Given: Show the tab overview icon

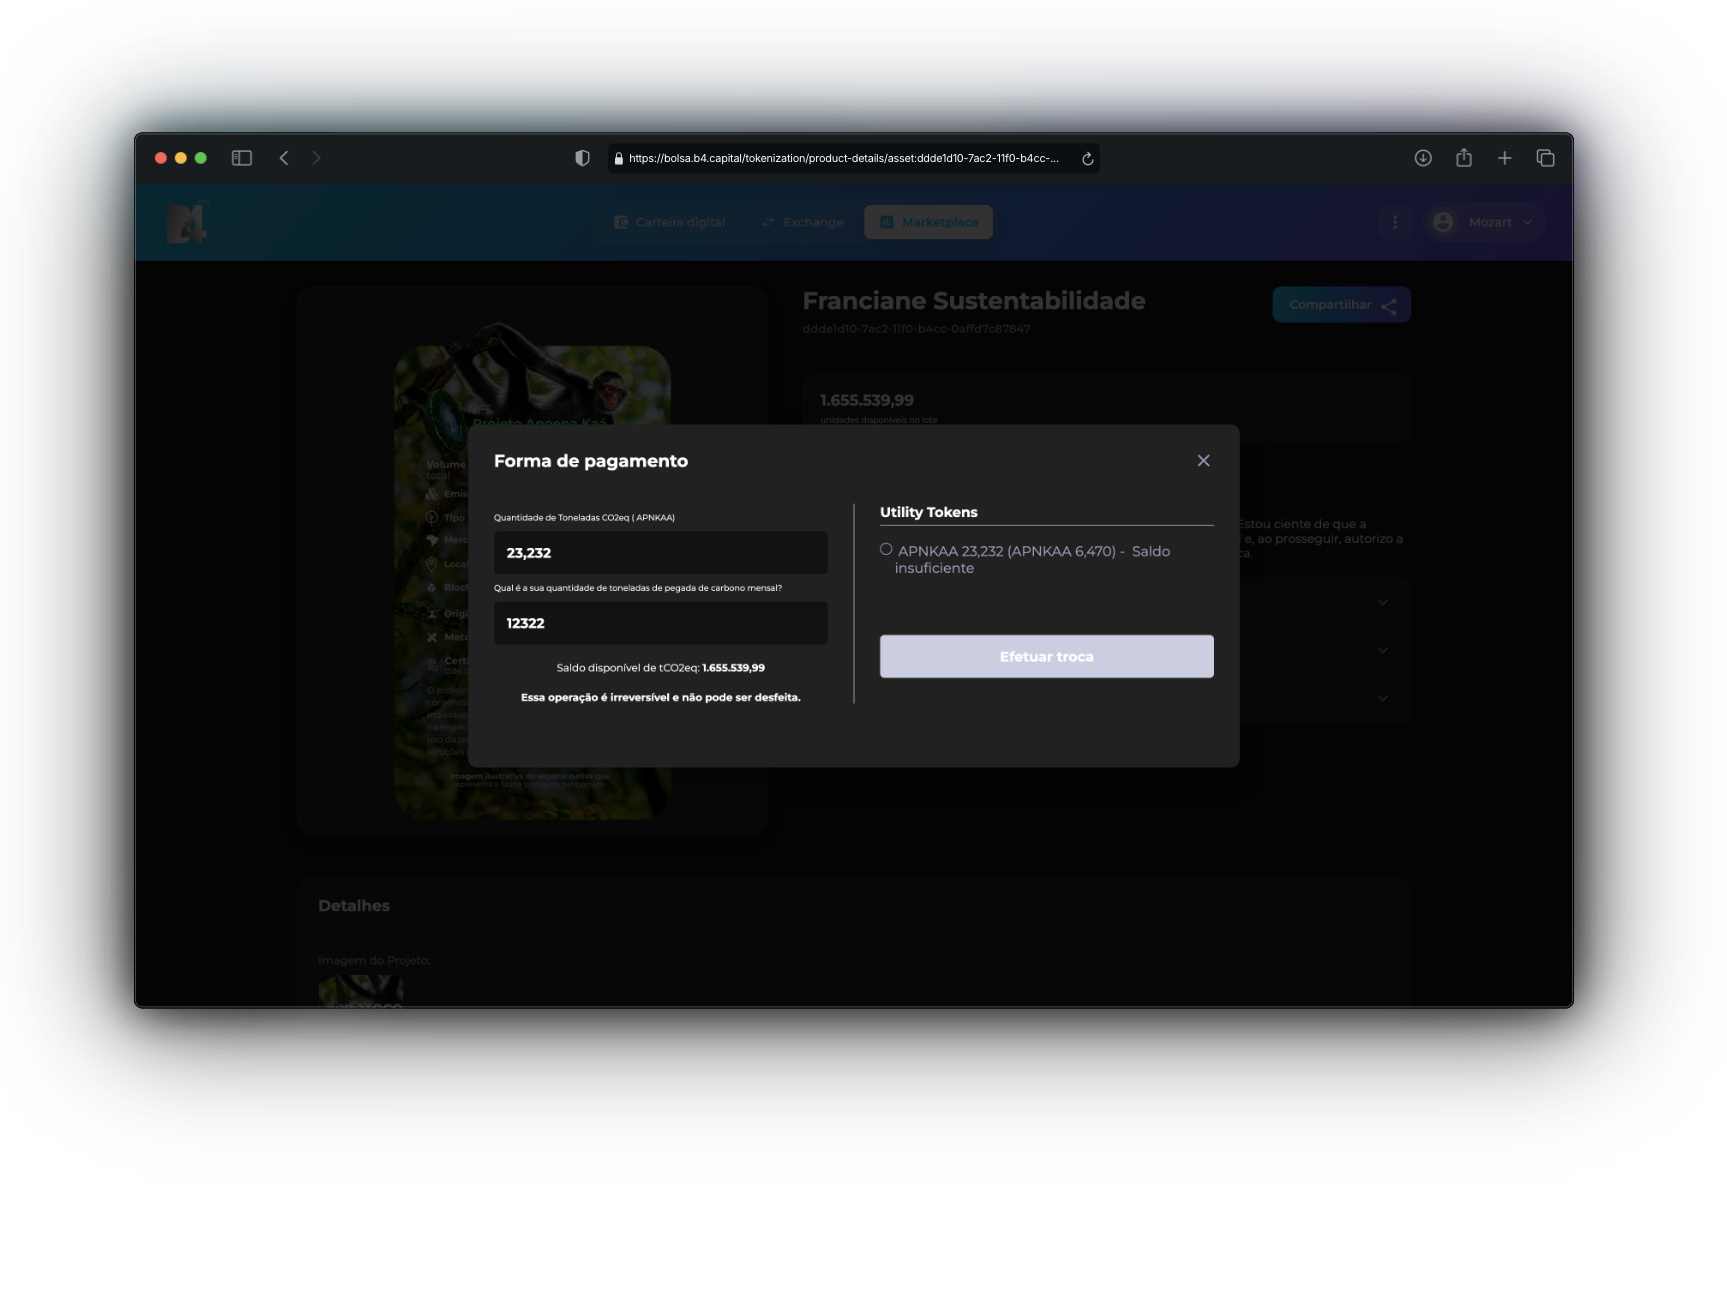Looking at the screenshot, I should (1545, 158).
